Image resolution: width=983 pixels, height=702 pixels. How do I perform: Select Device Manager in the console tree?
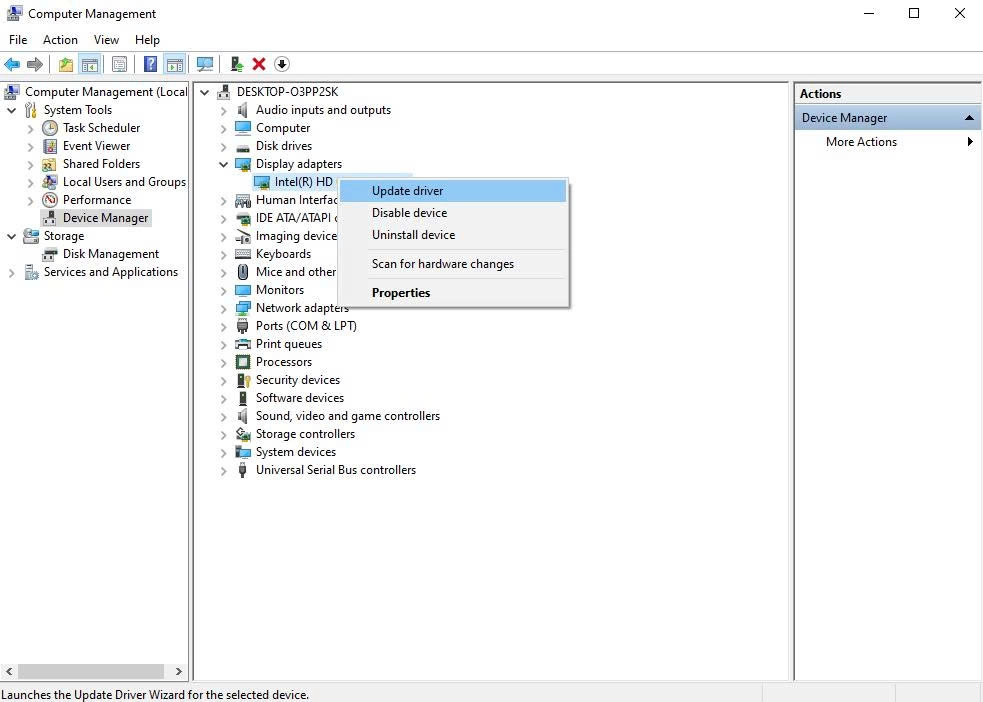pyautogui.click(x=105, y=218)
